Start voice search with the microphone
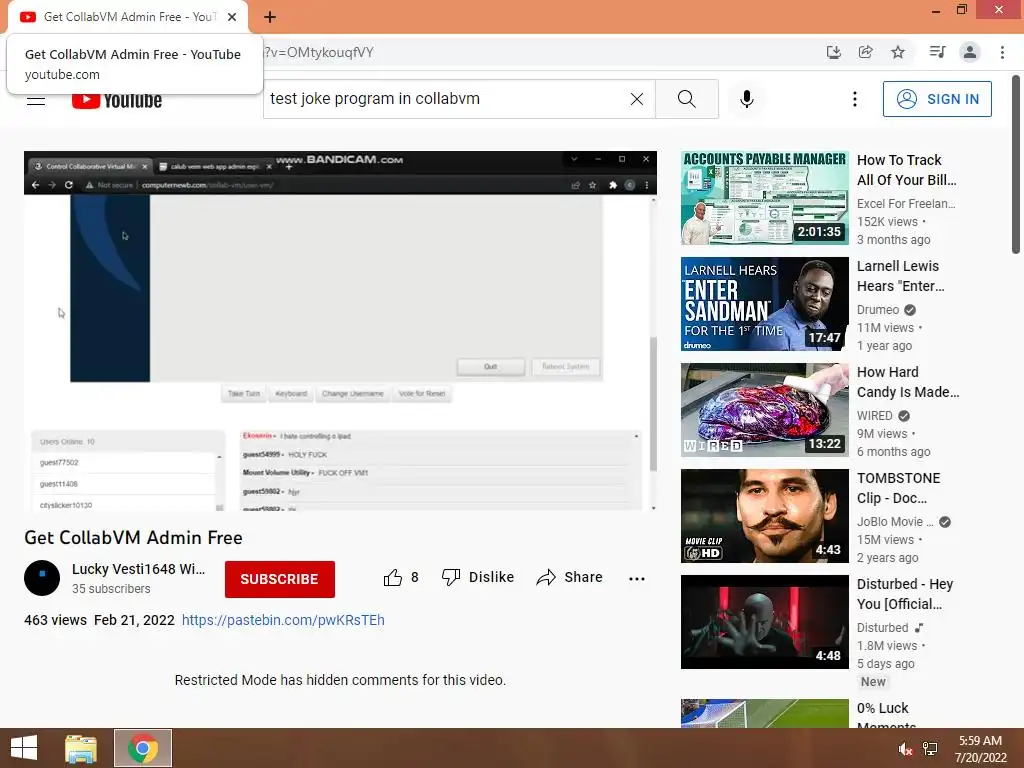The height and width of the screenshot is (768, 1024). (x=747, y=99)
